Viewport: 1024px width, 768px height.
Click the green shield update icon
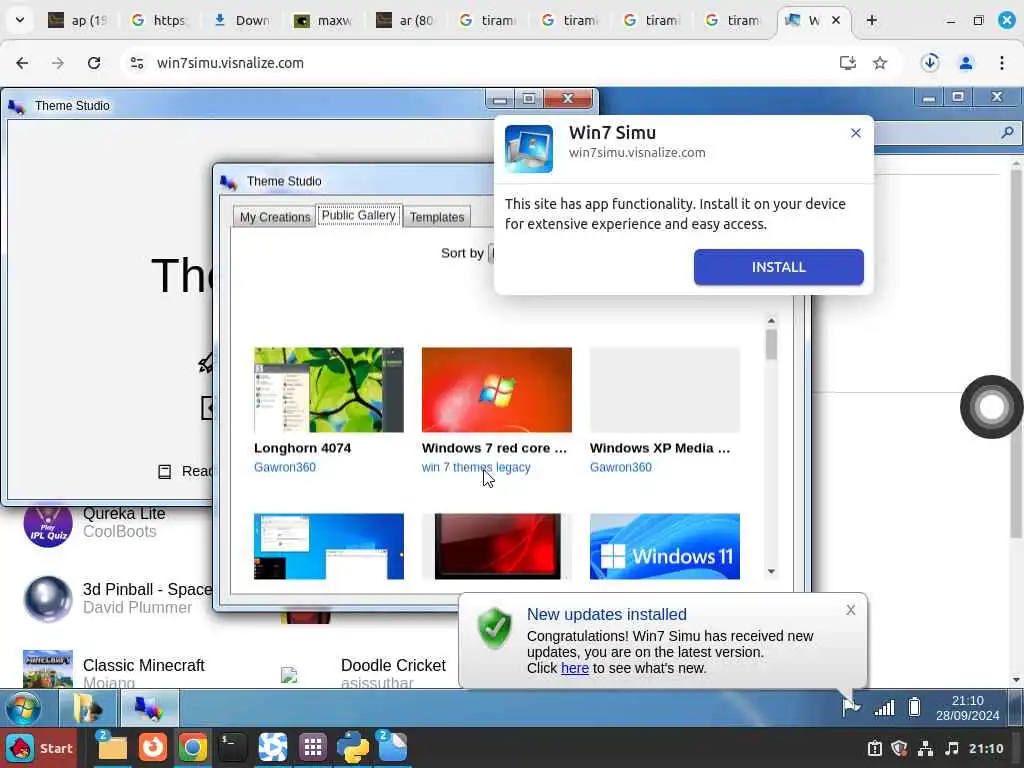point(494,628)
